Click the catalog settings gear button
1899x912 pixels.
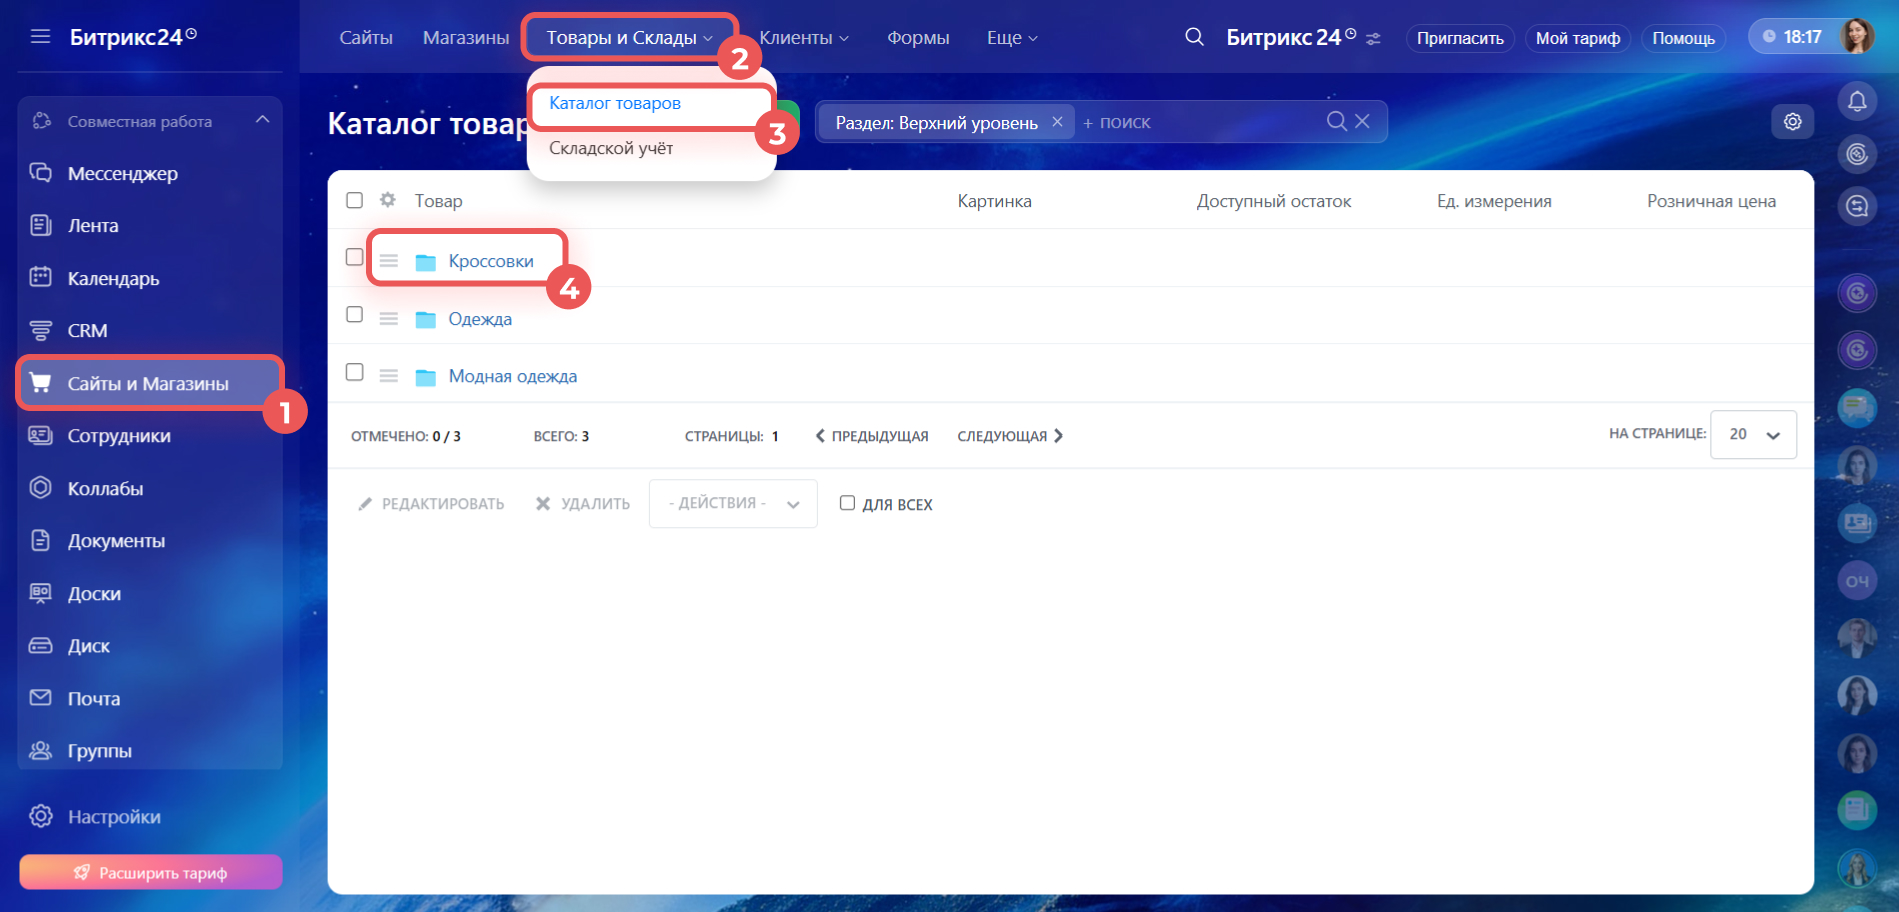pyautogui.click(x=1792, y=121)
